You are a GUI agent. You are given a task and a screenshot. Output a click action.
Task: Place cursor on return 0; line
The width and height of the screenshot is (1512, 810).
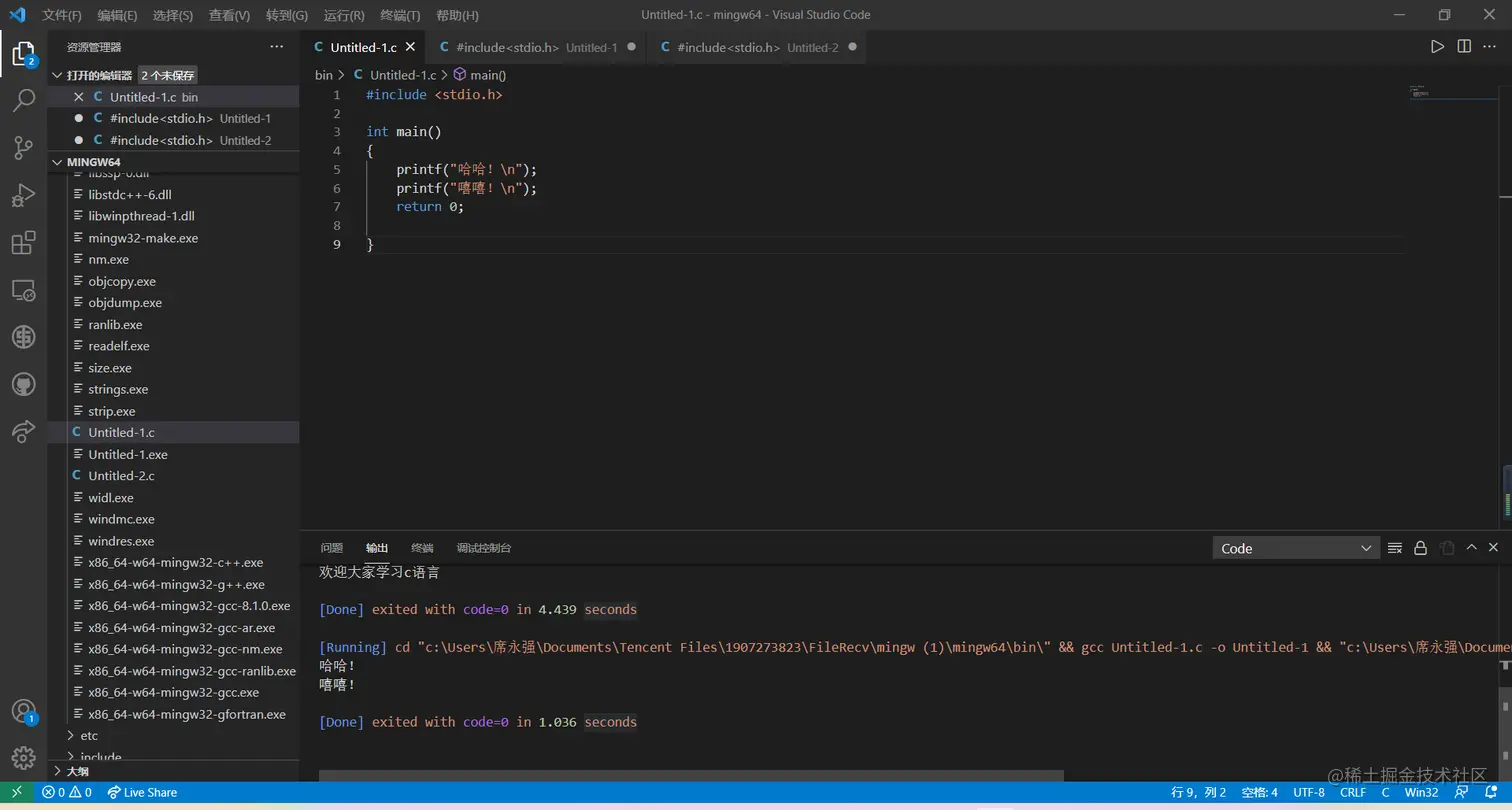(x=430, y=207)
